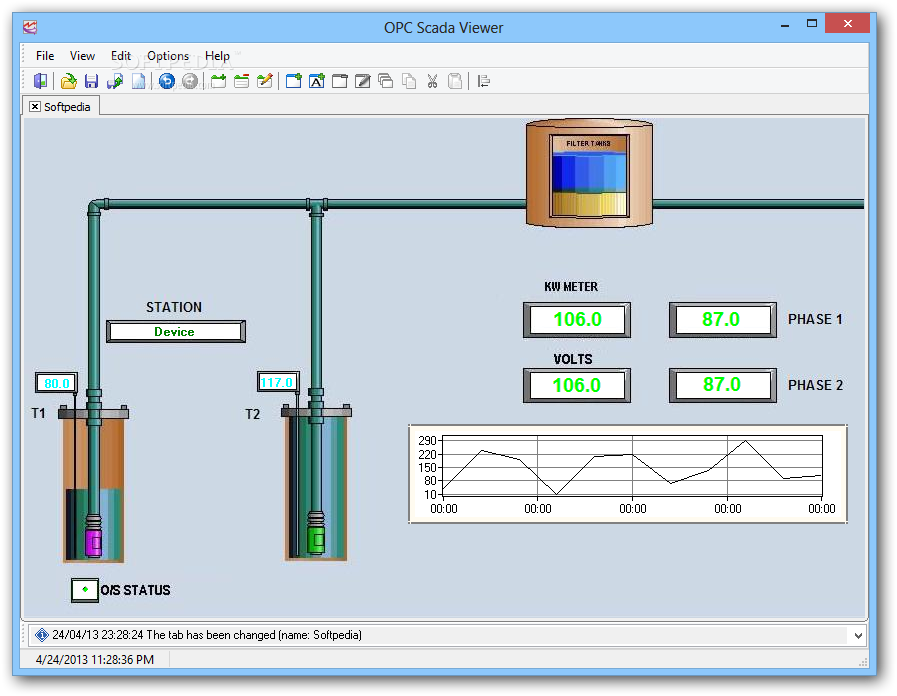
Task: Click the blue info icon in log bar
Action: (41, 635)
